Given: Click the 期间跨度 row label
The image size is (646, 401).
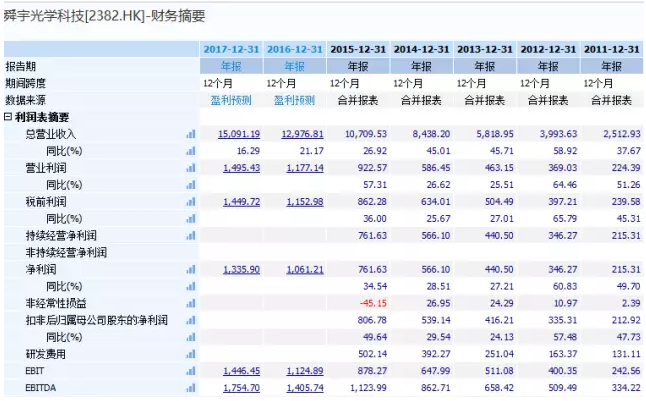Looking at the screenshot, I should [x=25, y=83].
